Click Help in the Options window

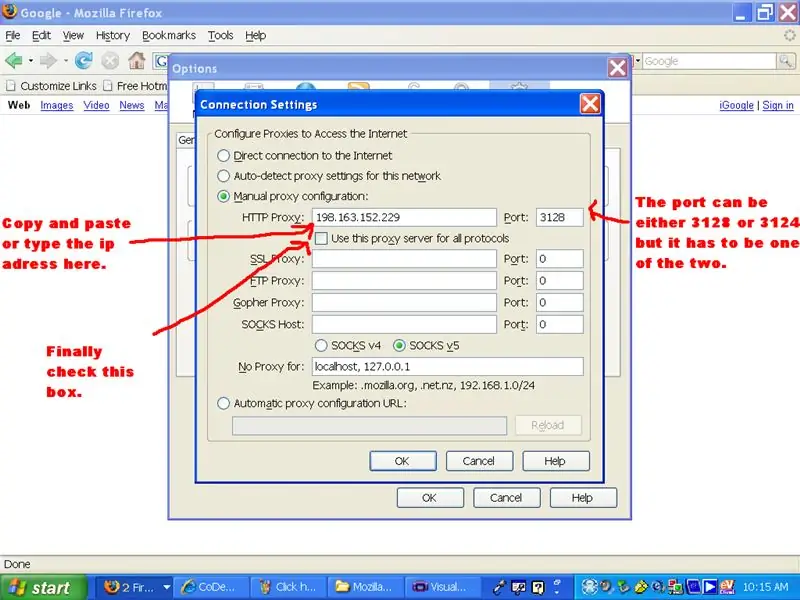(x=583, y=497)
